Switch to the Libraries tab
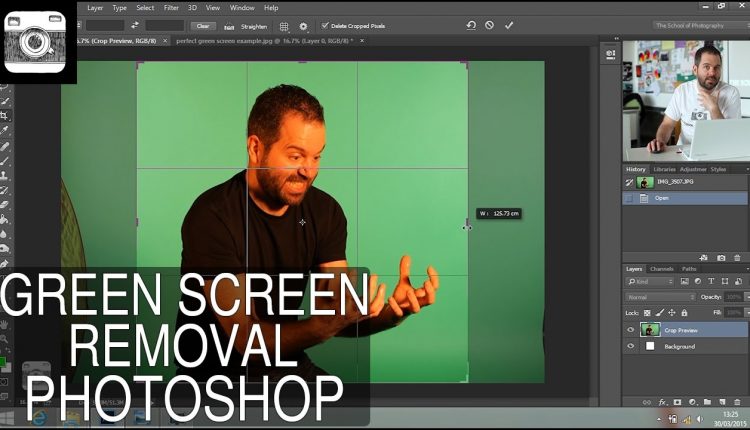750x430 pixels. point(664,169)
